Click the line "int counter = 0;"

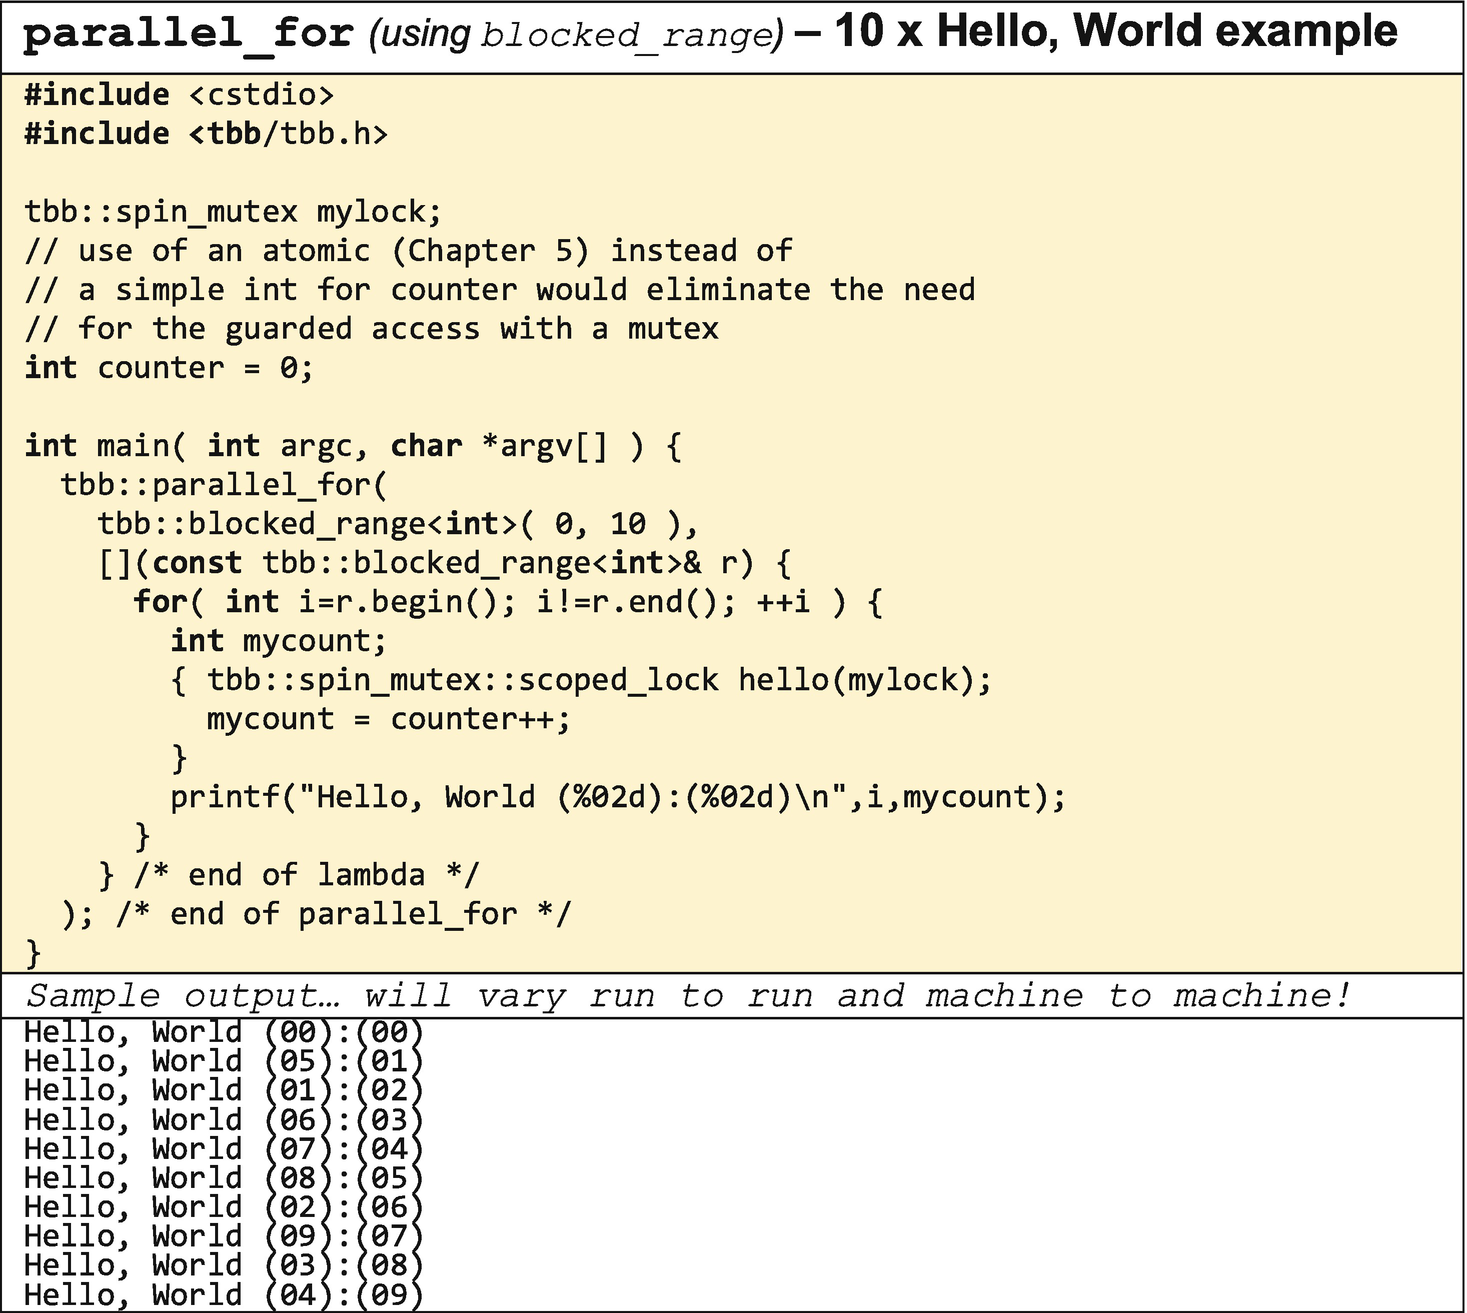169,368
